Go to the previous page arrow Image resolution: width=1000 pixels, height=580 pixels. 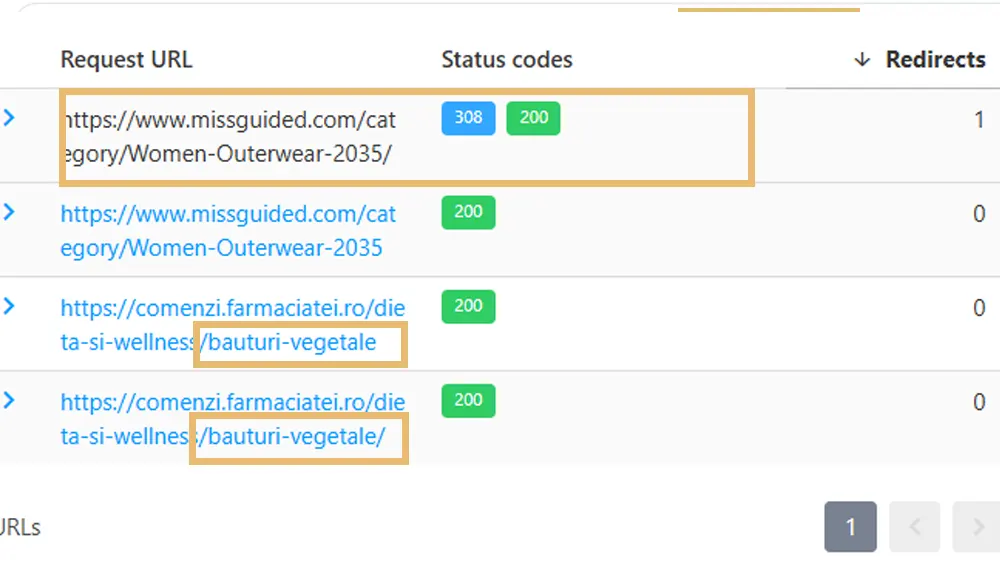point(915,527)
